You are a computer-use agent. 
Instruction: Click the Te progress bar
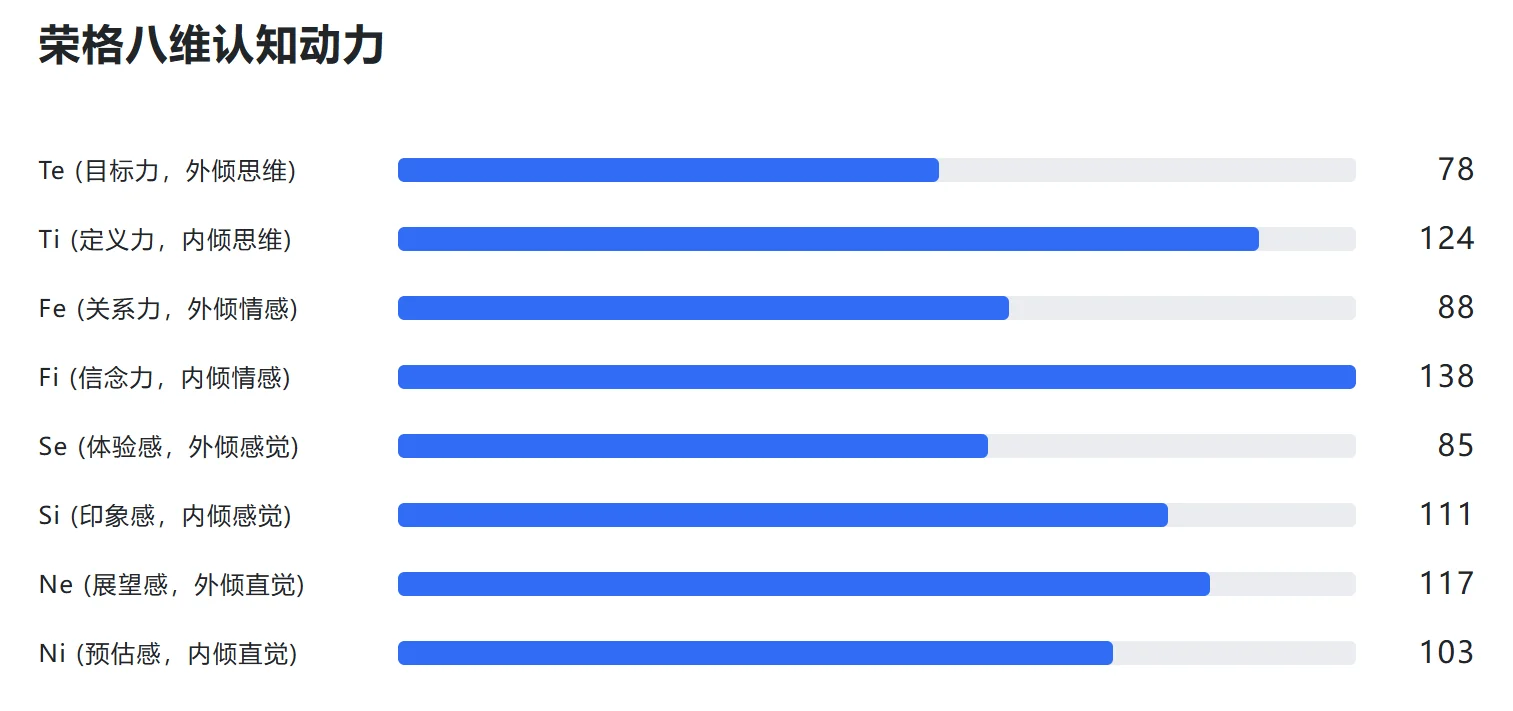(876, 170)
